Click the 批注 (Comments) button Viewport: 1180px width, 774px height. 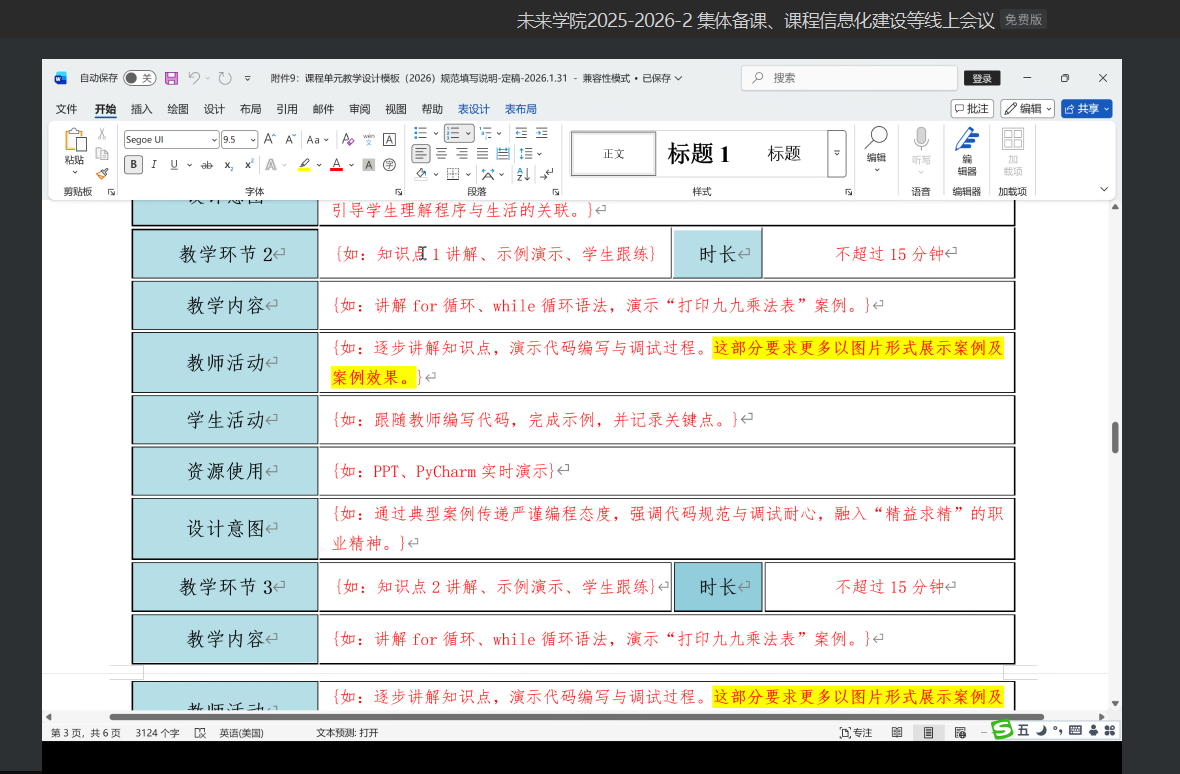click(x=972, y=109)
